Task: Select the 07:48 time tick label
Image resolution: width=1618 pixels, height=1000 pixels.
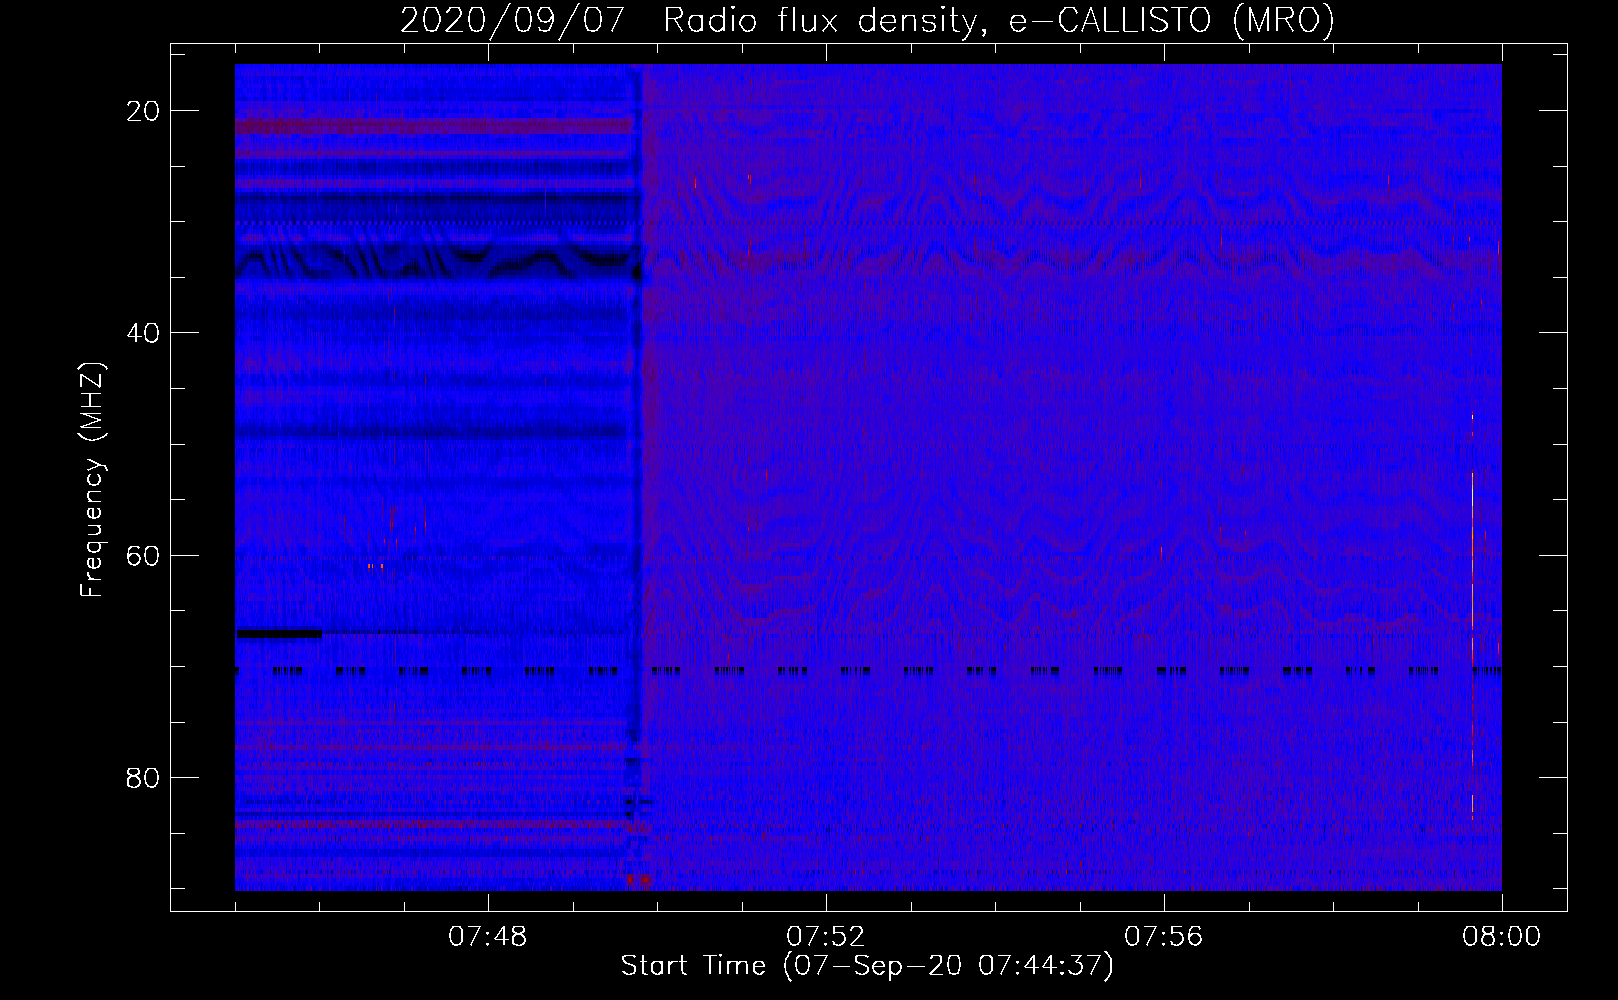Action: tap(487, 937)
